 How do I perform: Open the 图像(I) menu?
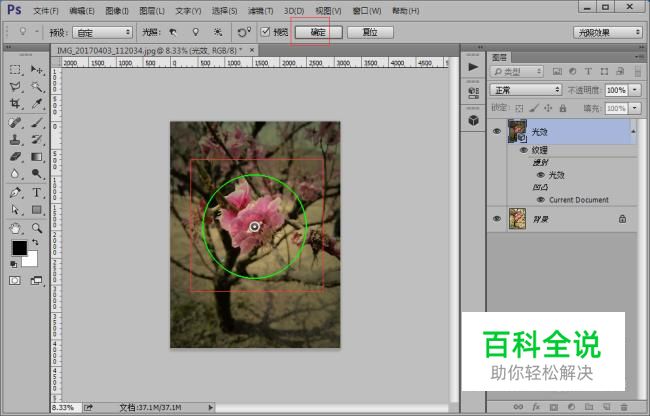tap(117, 11)
